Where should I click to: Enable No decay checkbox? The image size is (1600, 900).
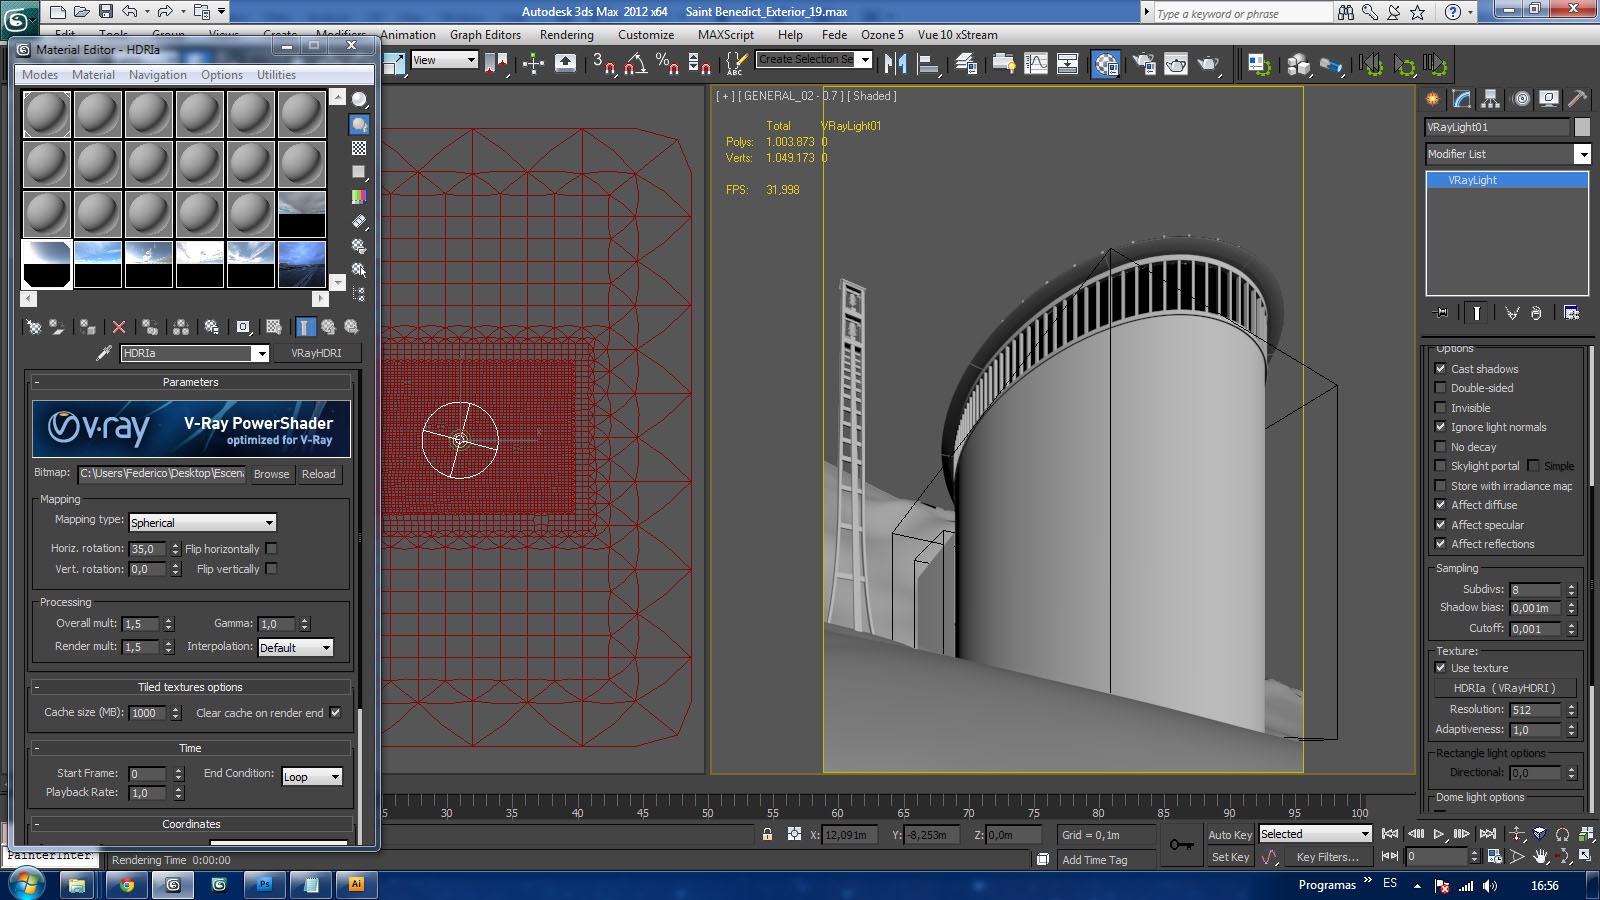click(1440, 447)
